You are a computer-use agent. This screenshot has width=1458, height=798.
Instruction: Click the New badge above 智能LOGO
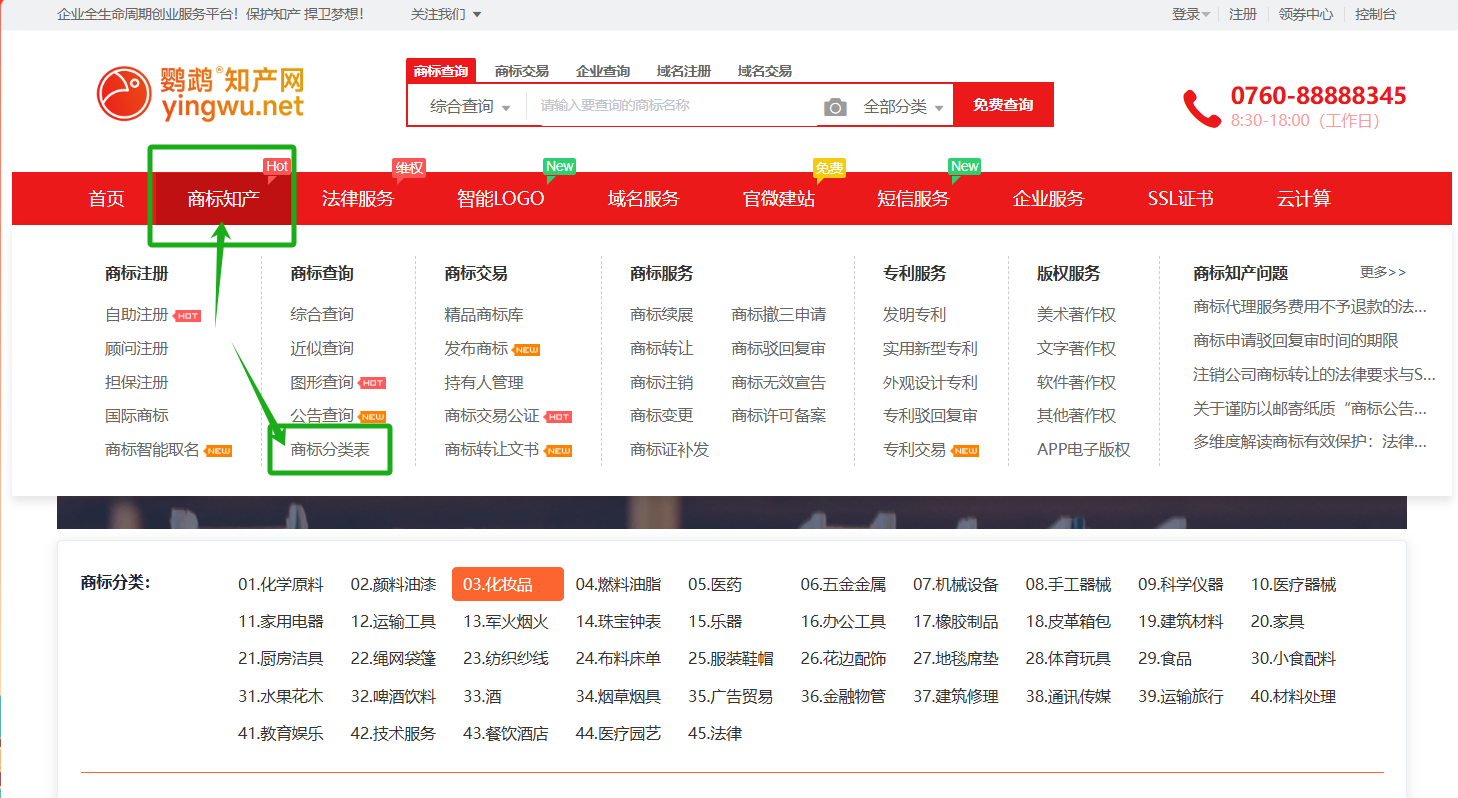[559, 166]
